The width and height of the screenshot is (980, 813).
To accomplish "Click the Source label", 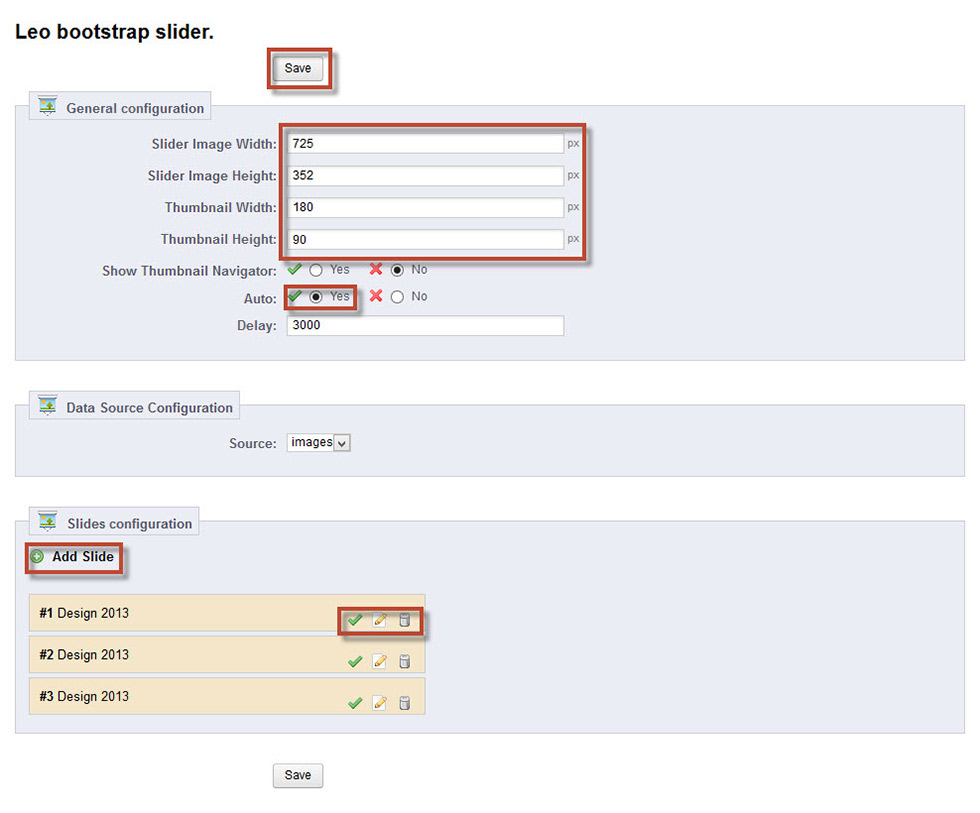I will coord(252,443).
